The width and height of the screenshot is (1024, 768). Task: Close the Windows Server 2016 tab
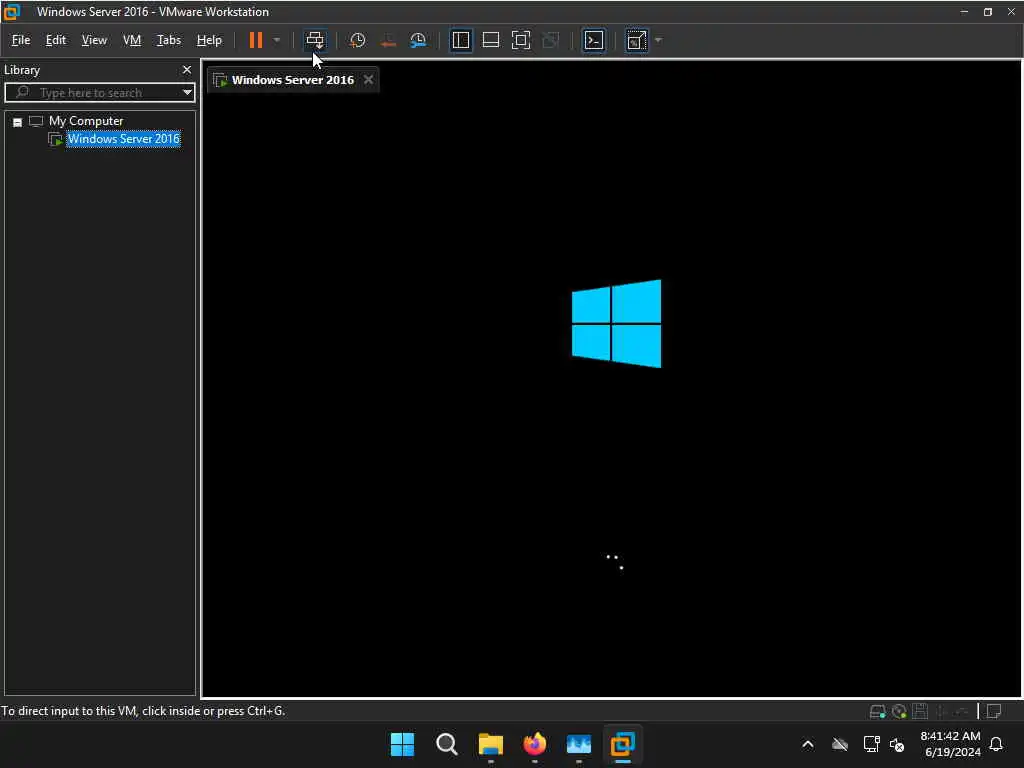click(368, 80)
